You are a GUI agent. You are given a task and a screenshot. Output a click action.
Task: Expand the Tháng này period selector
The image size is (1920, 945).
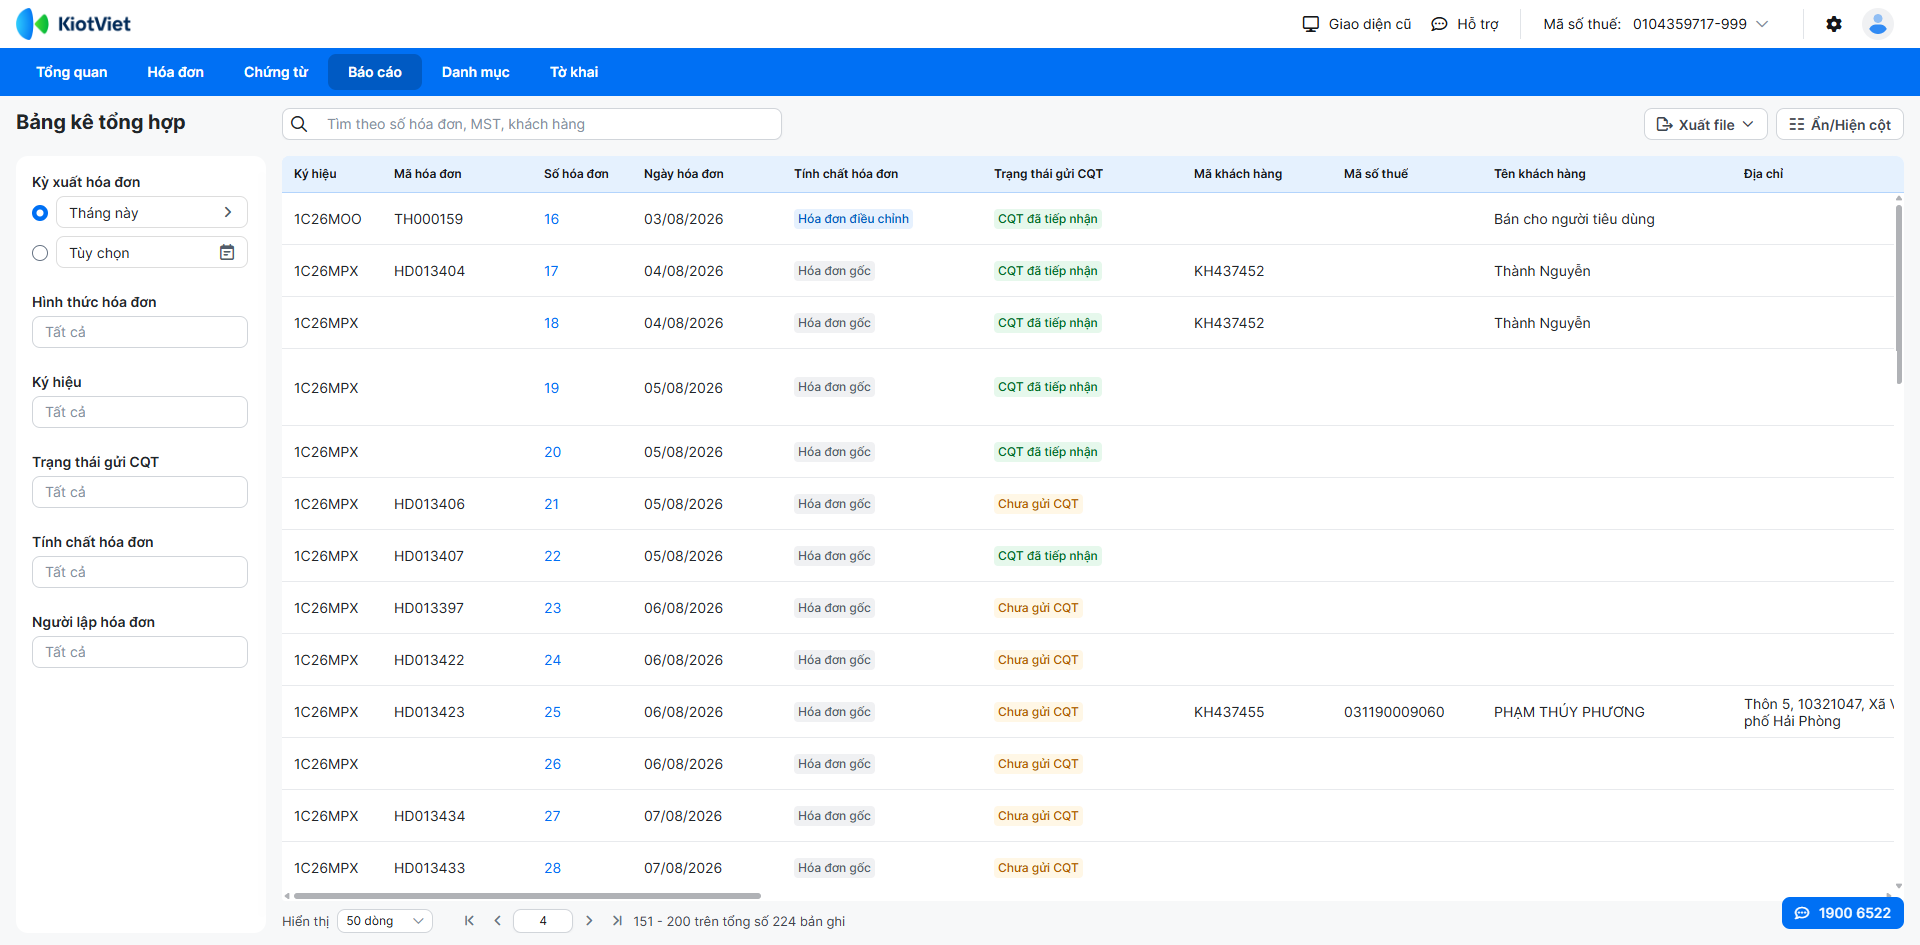pyautogui.click(x=152, y=213)
